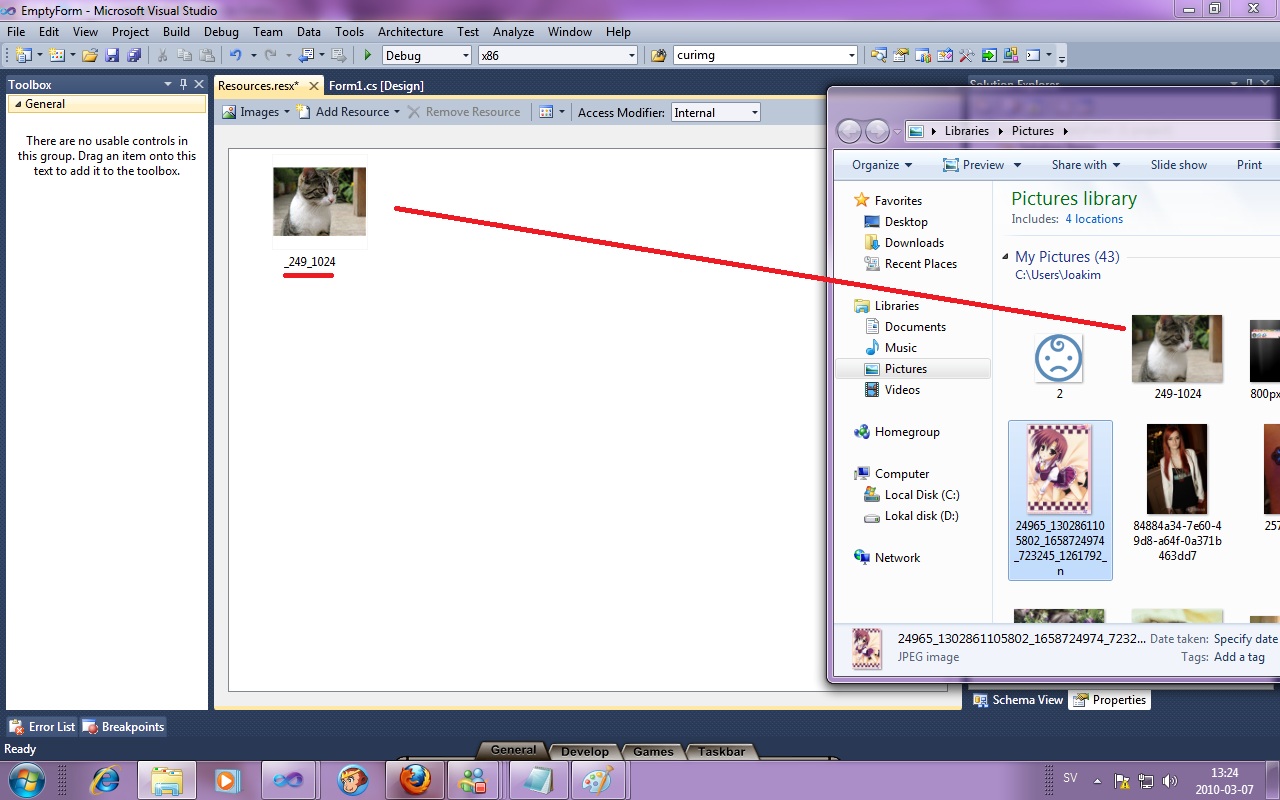Click the 4 locations link in Pictures library
This screenshot has height=800, width=1280.
(1094, 218)
